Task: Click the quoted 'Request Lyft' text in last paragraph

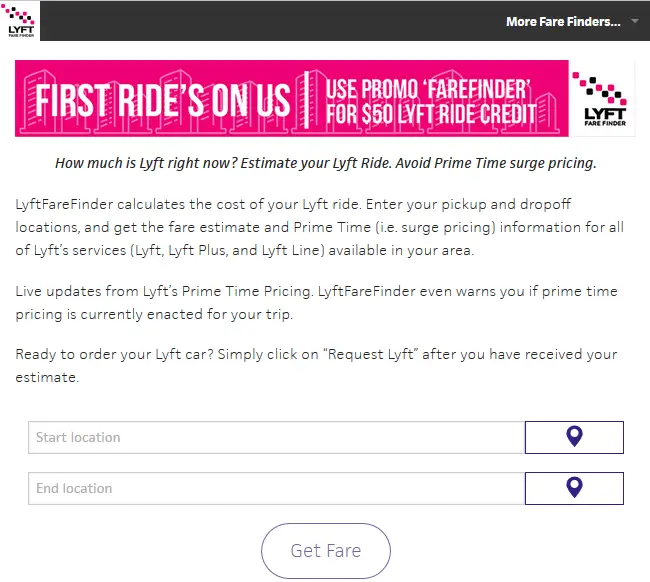Action: tap(370, 354)
